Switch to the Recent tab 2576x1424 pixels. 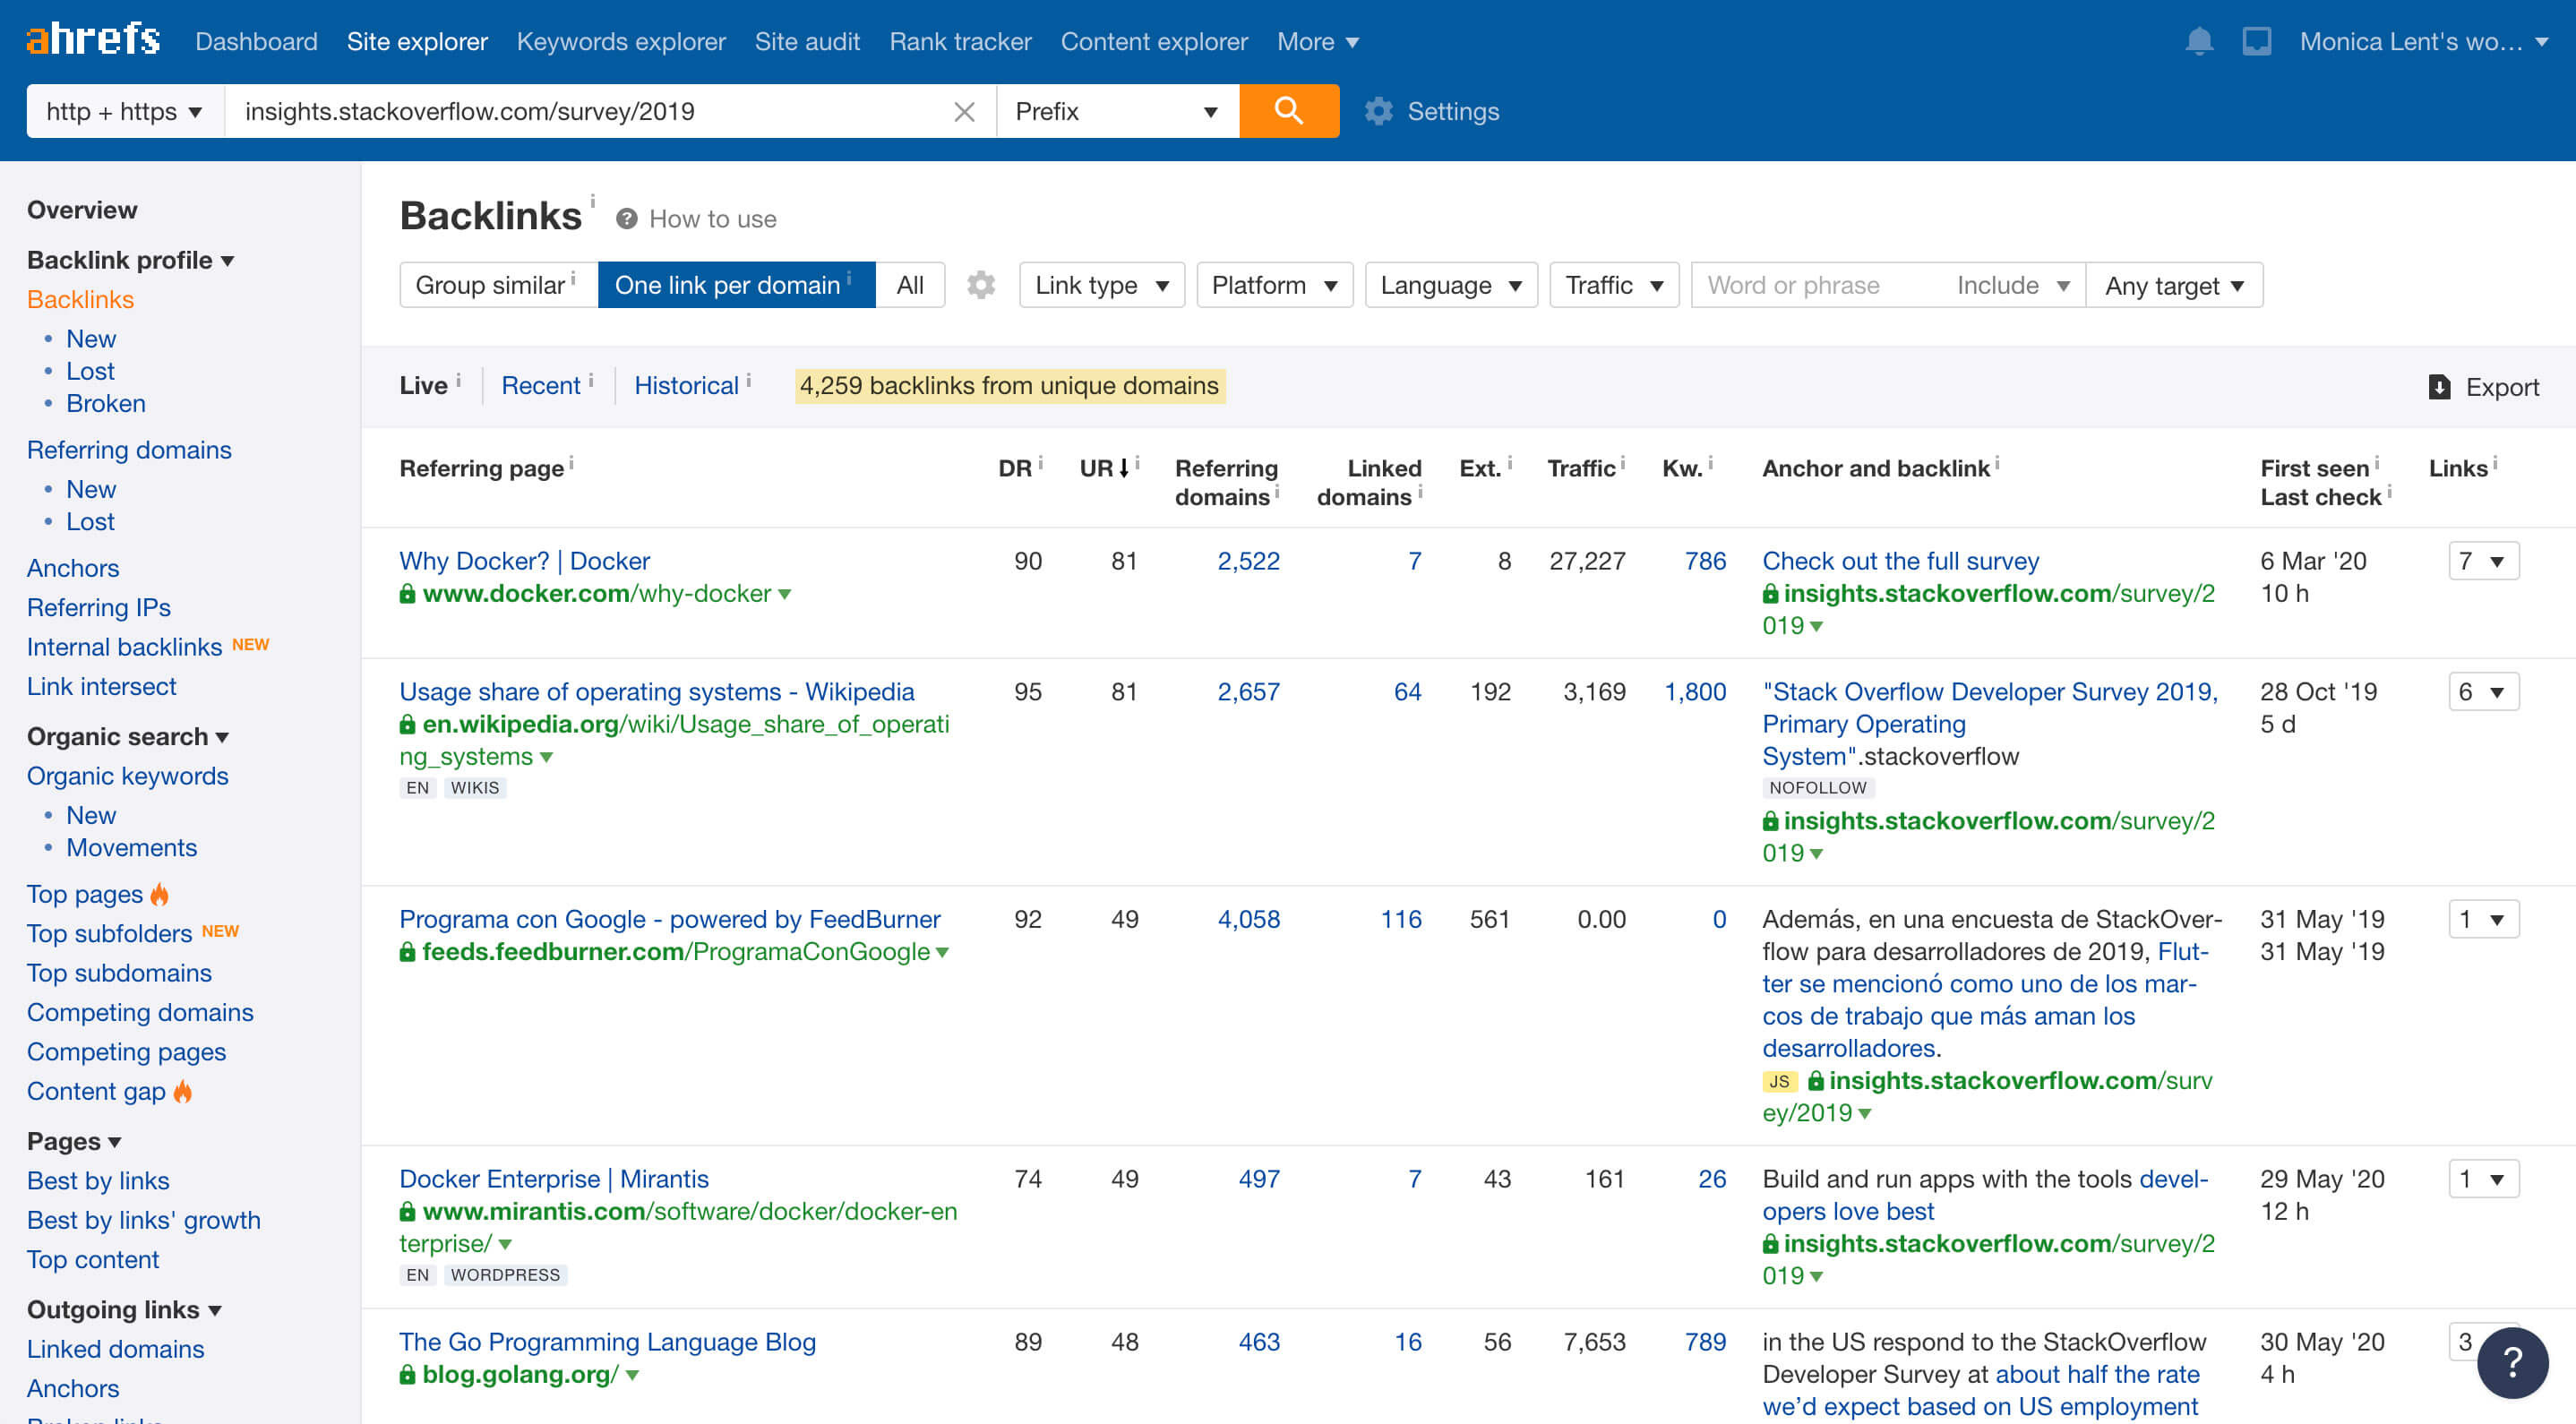[540, 385]
